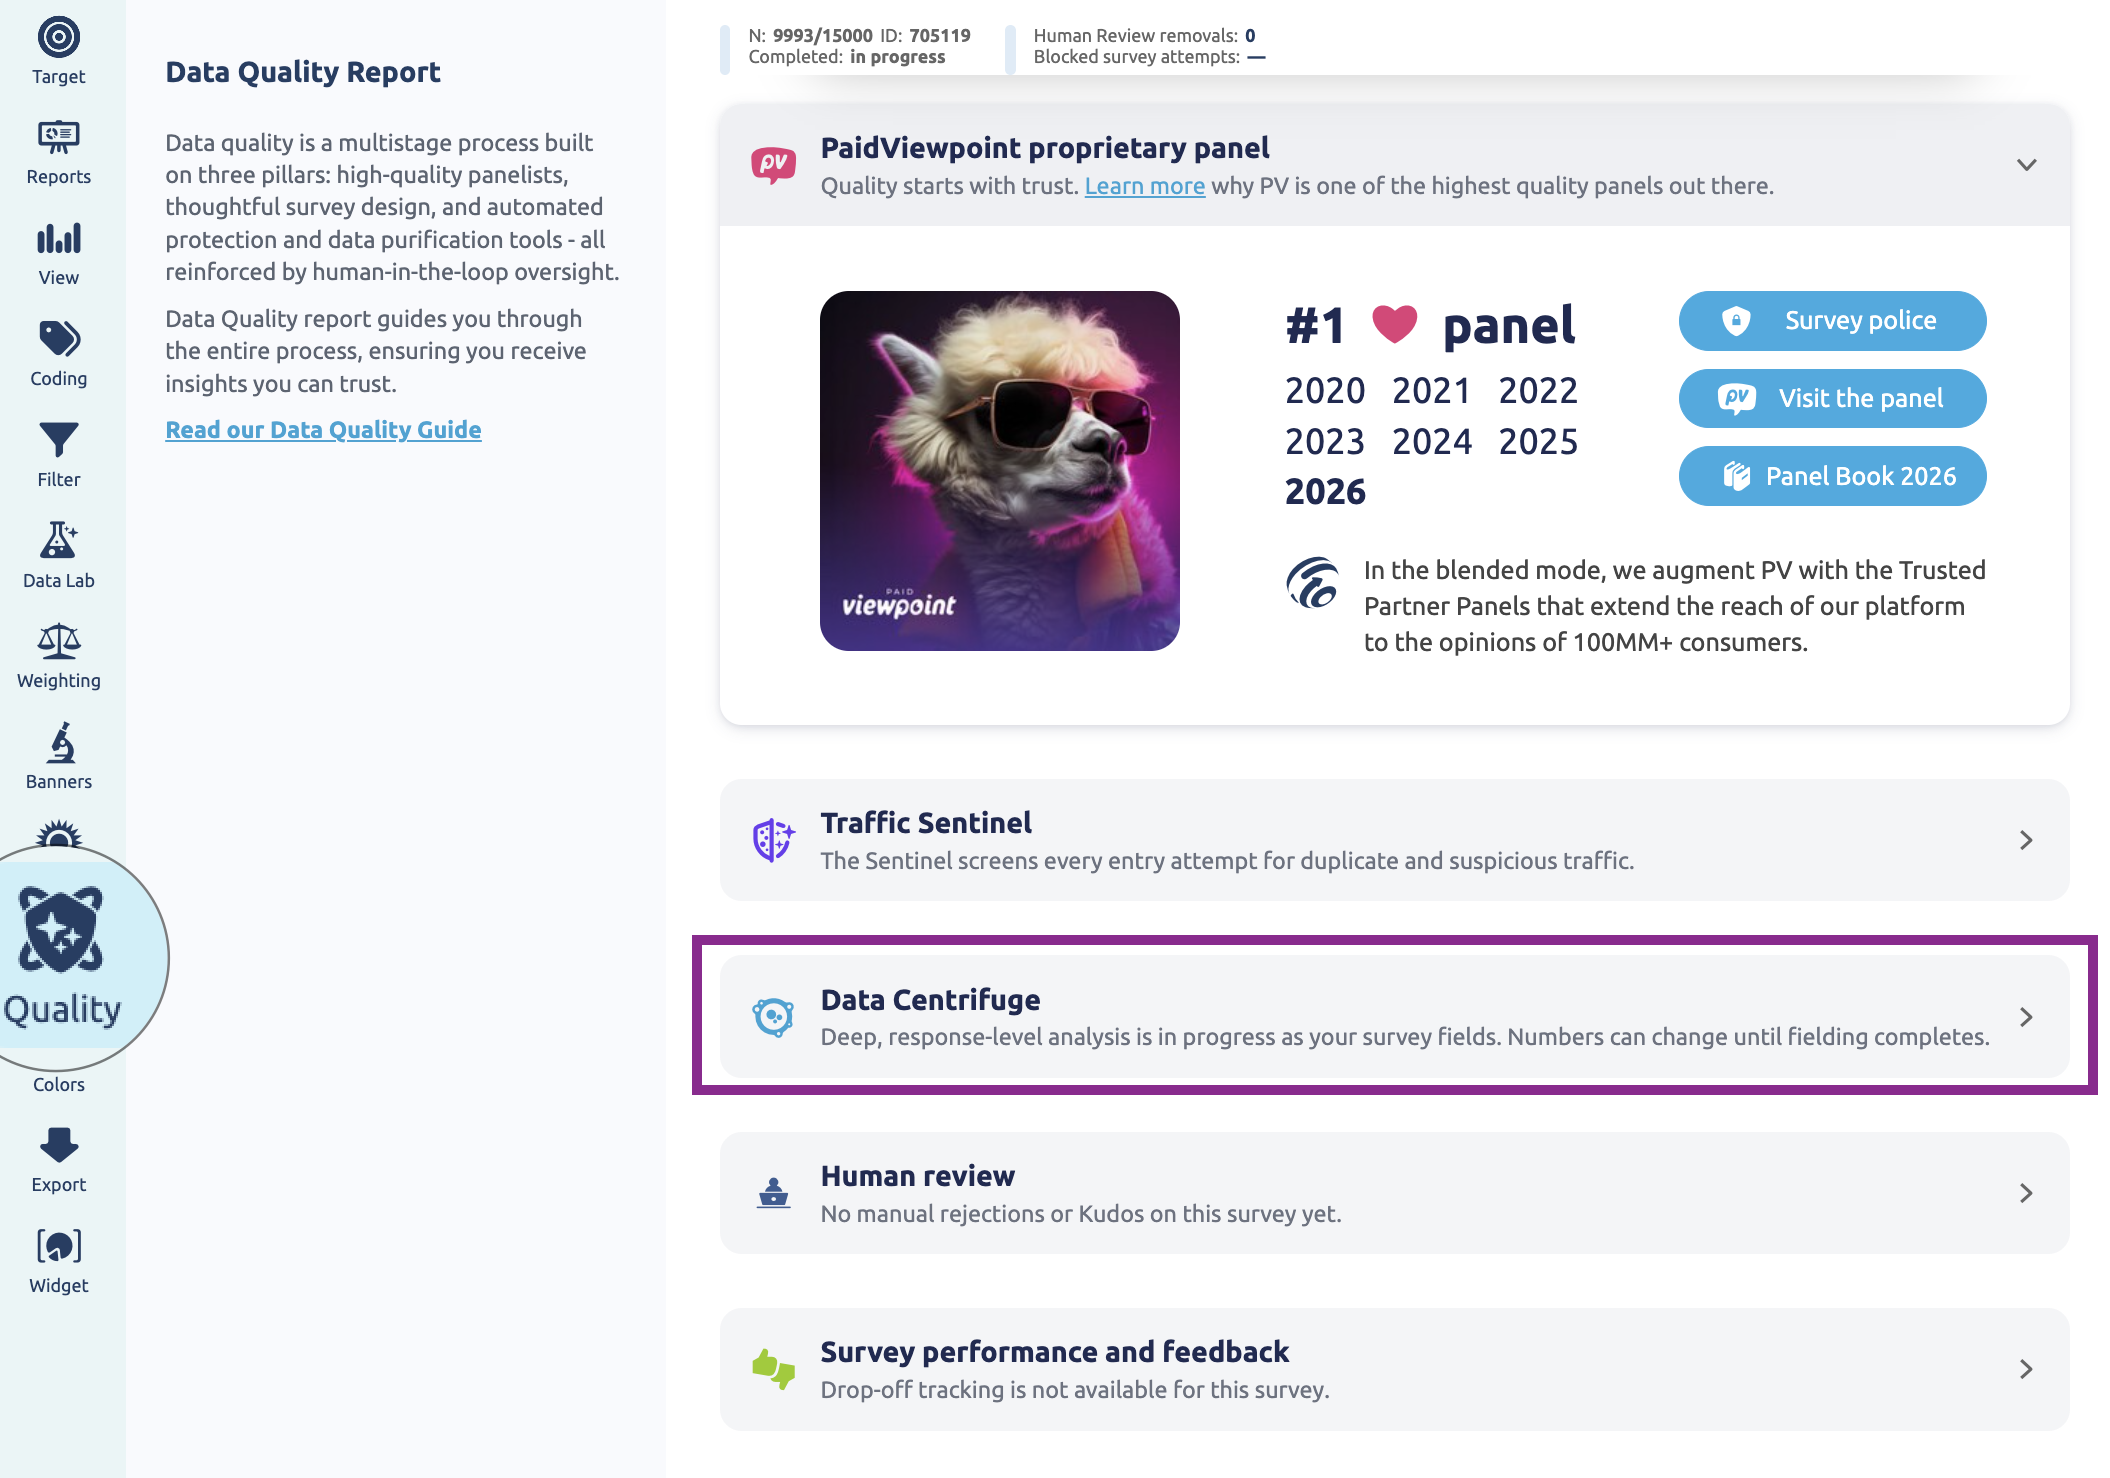The height and width of the screenshot is (1478, 2110).
Task: Click the Survey police button
Action: click(x=1832, y=321)
